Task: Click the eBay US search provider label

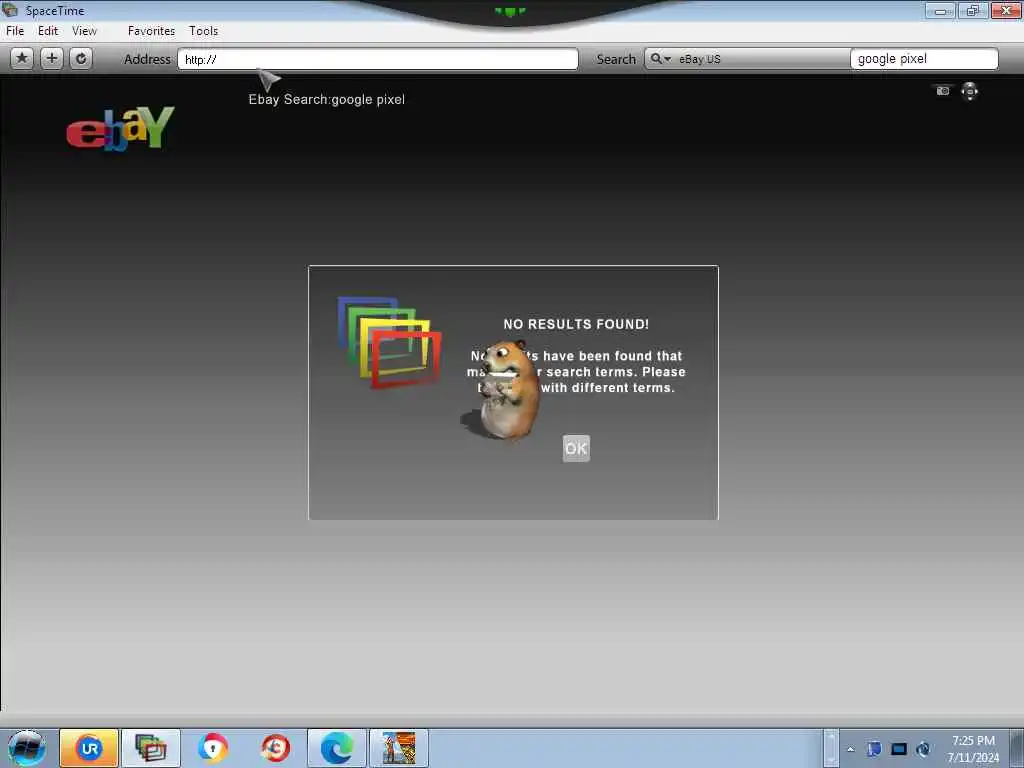Action: point(699,59)
